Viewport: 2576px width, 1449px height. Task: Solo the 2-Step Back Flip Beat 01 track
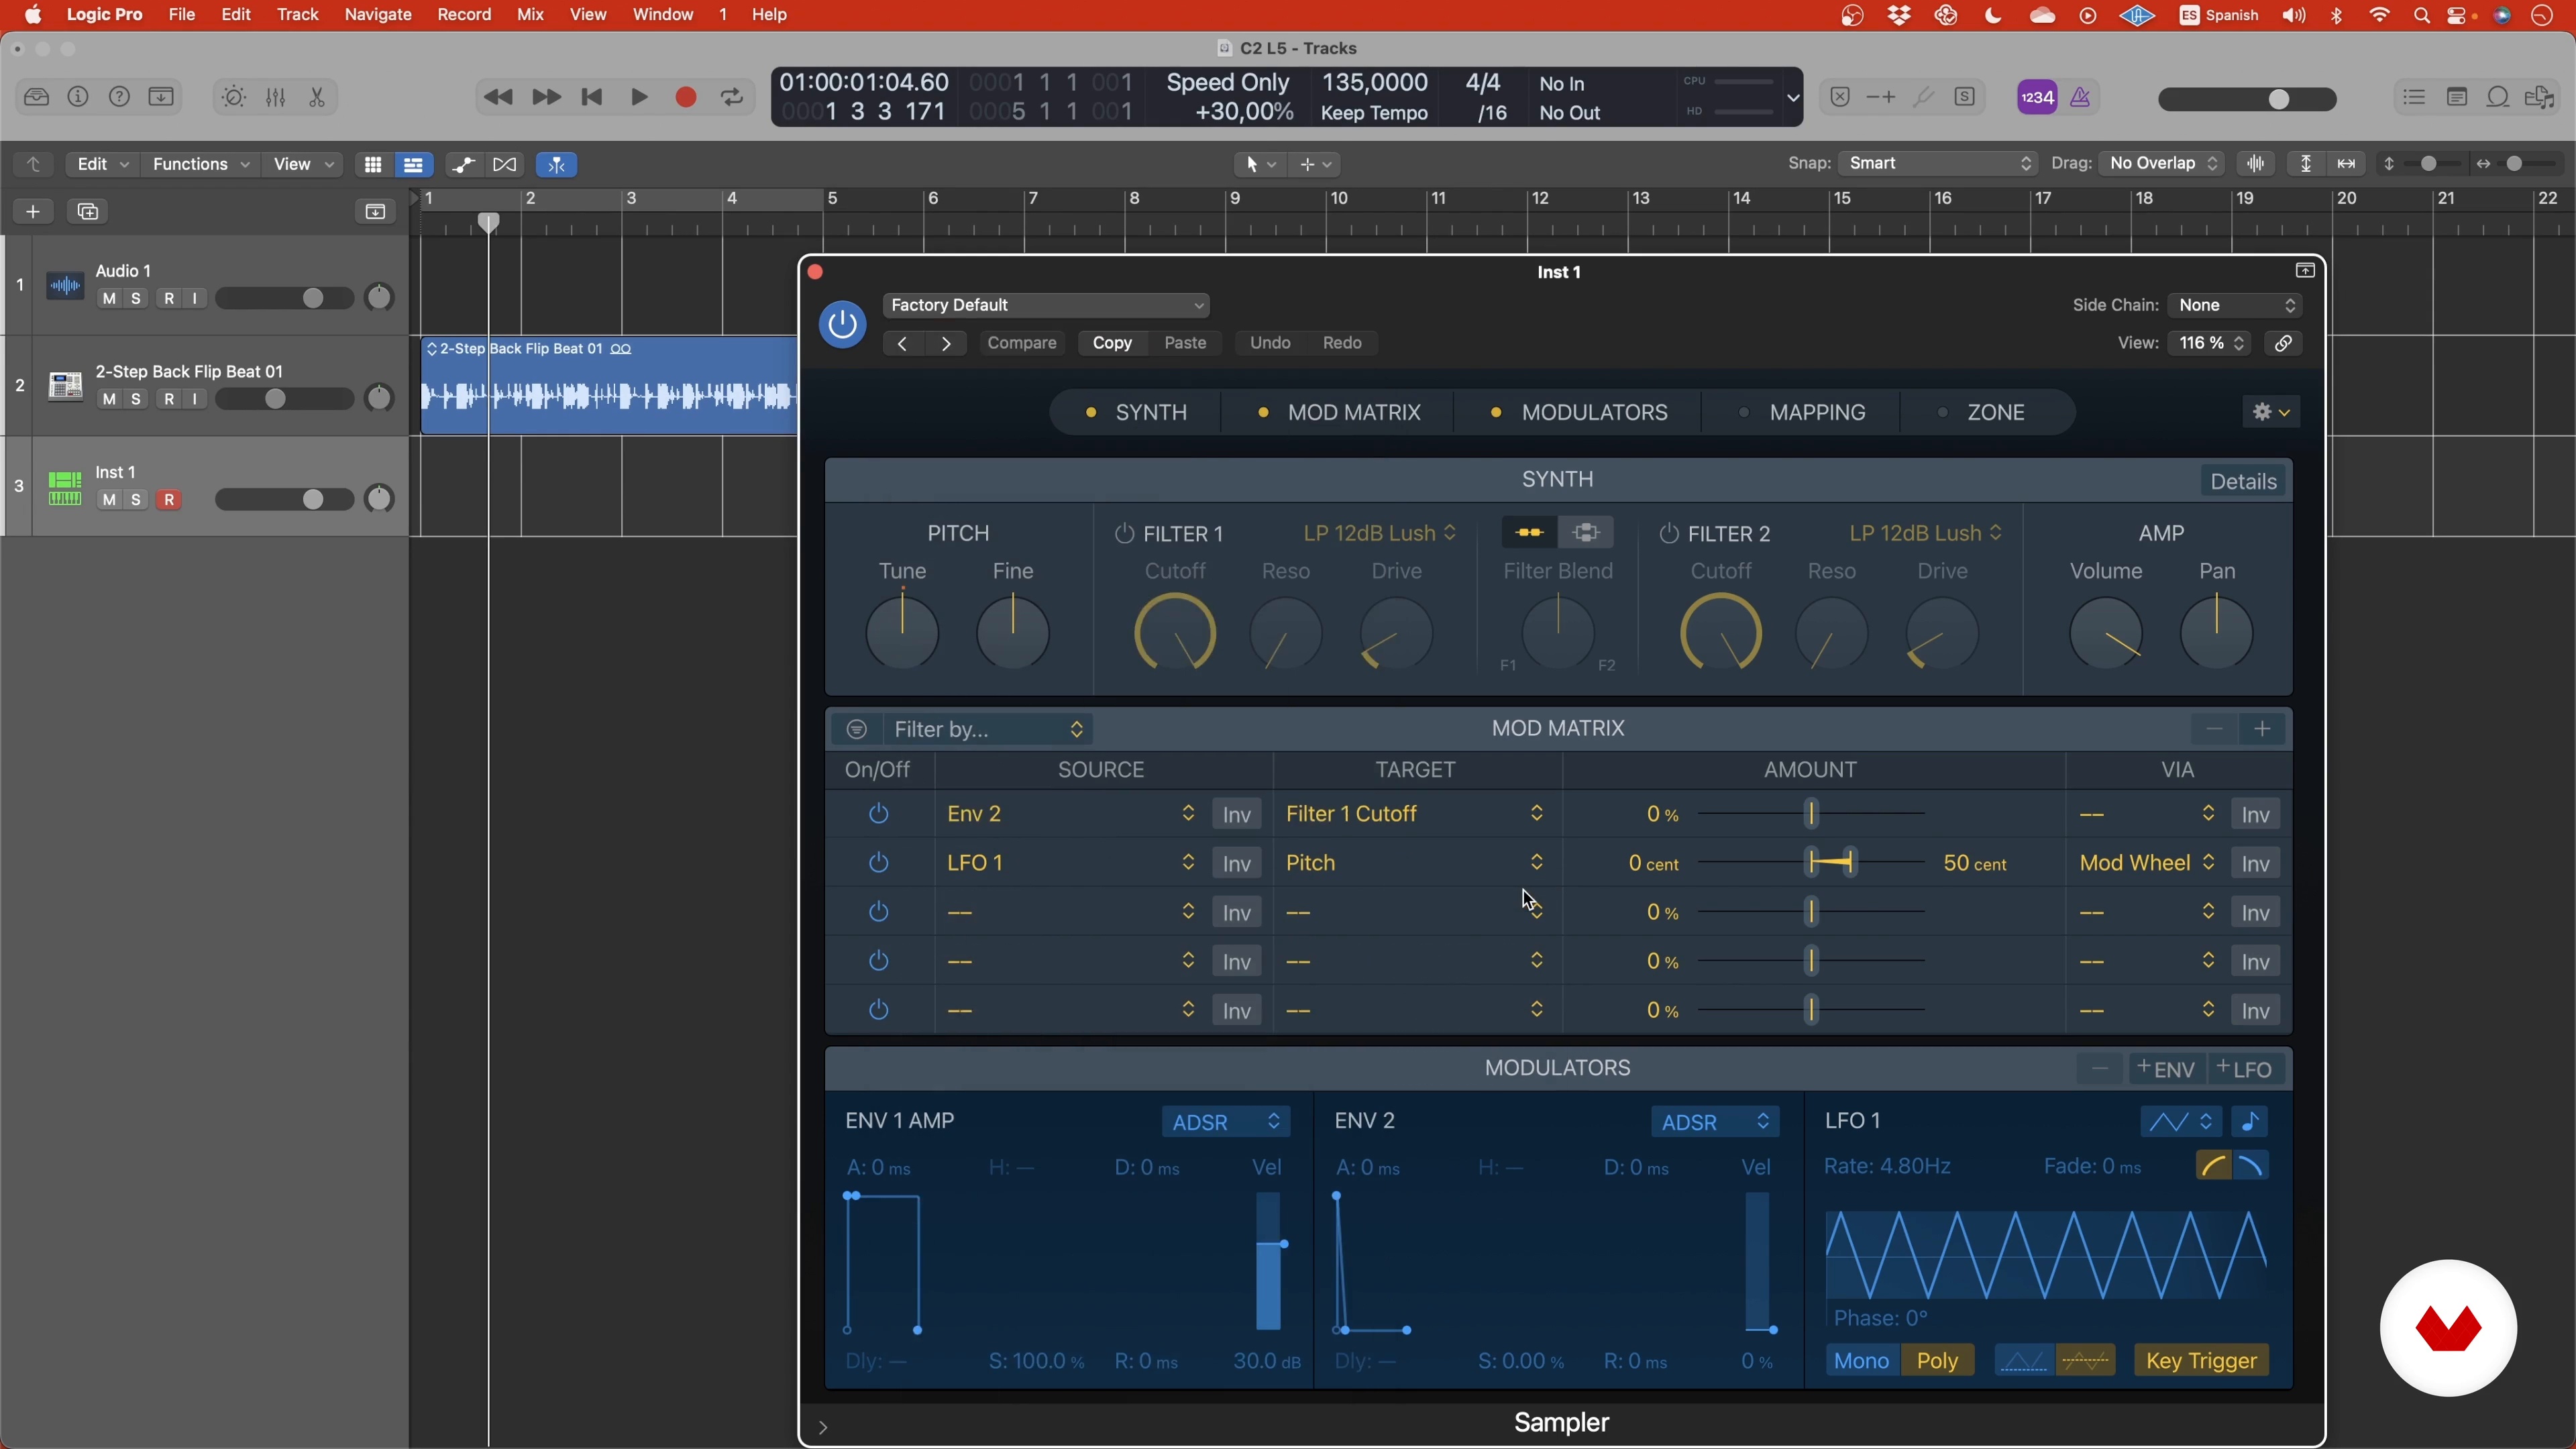tap(137, 400)
